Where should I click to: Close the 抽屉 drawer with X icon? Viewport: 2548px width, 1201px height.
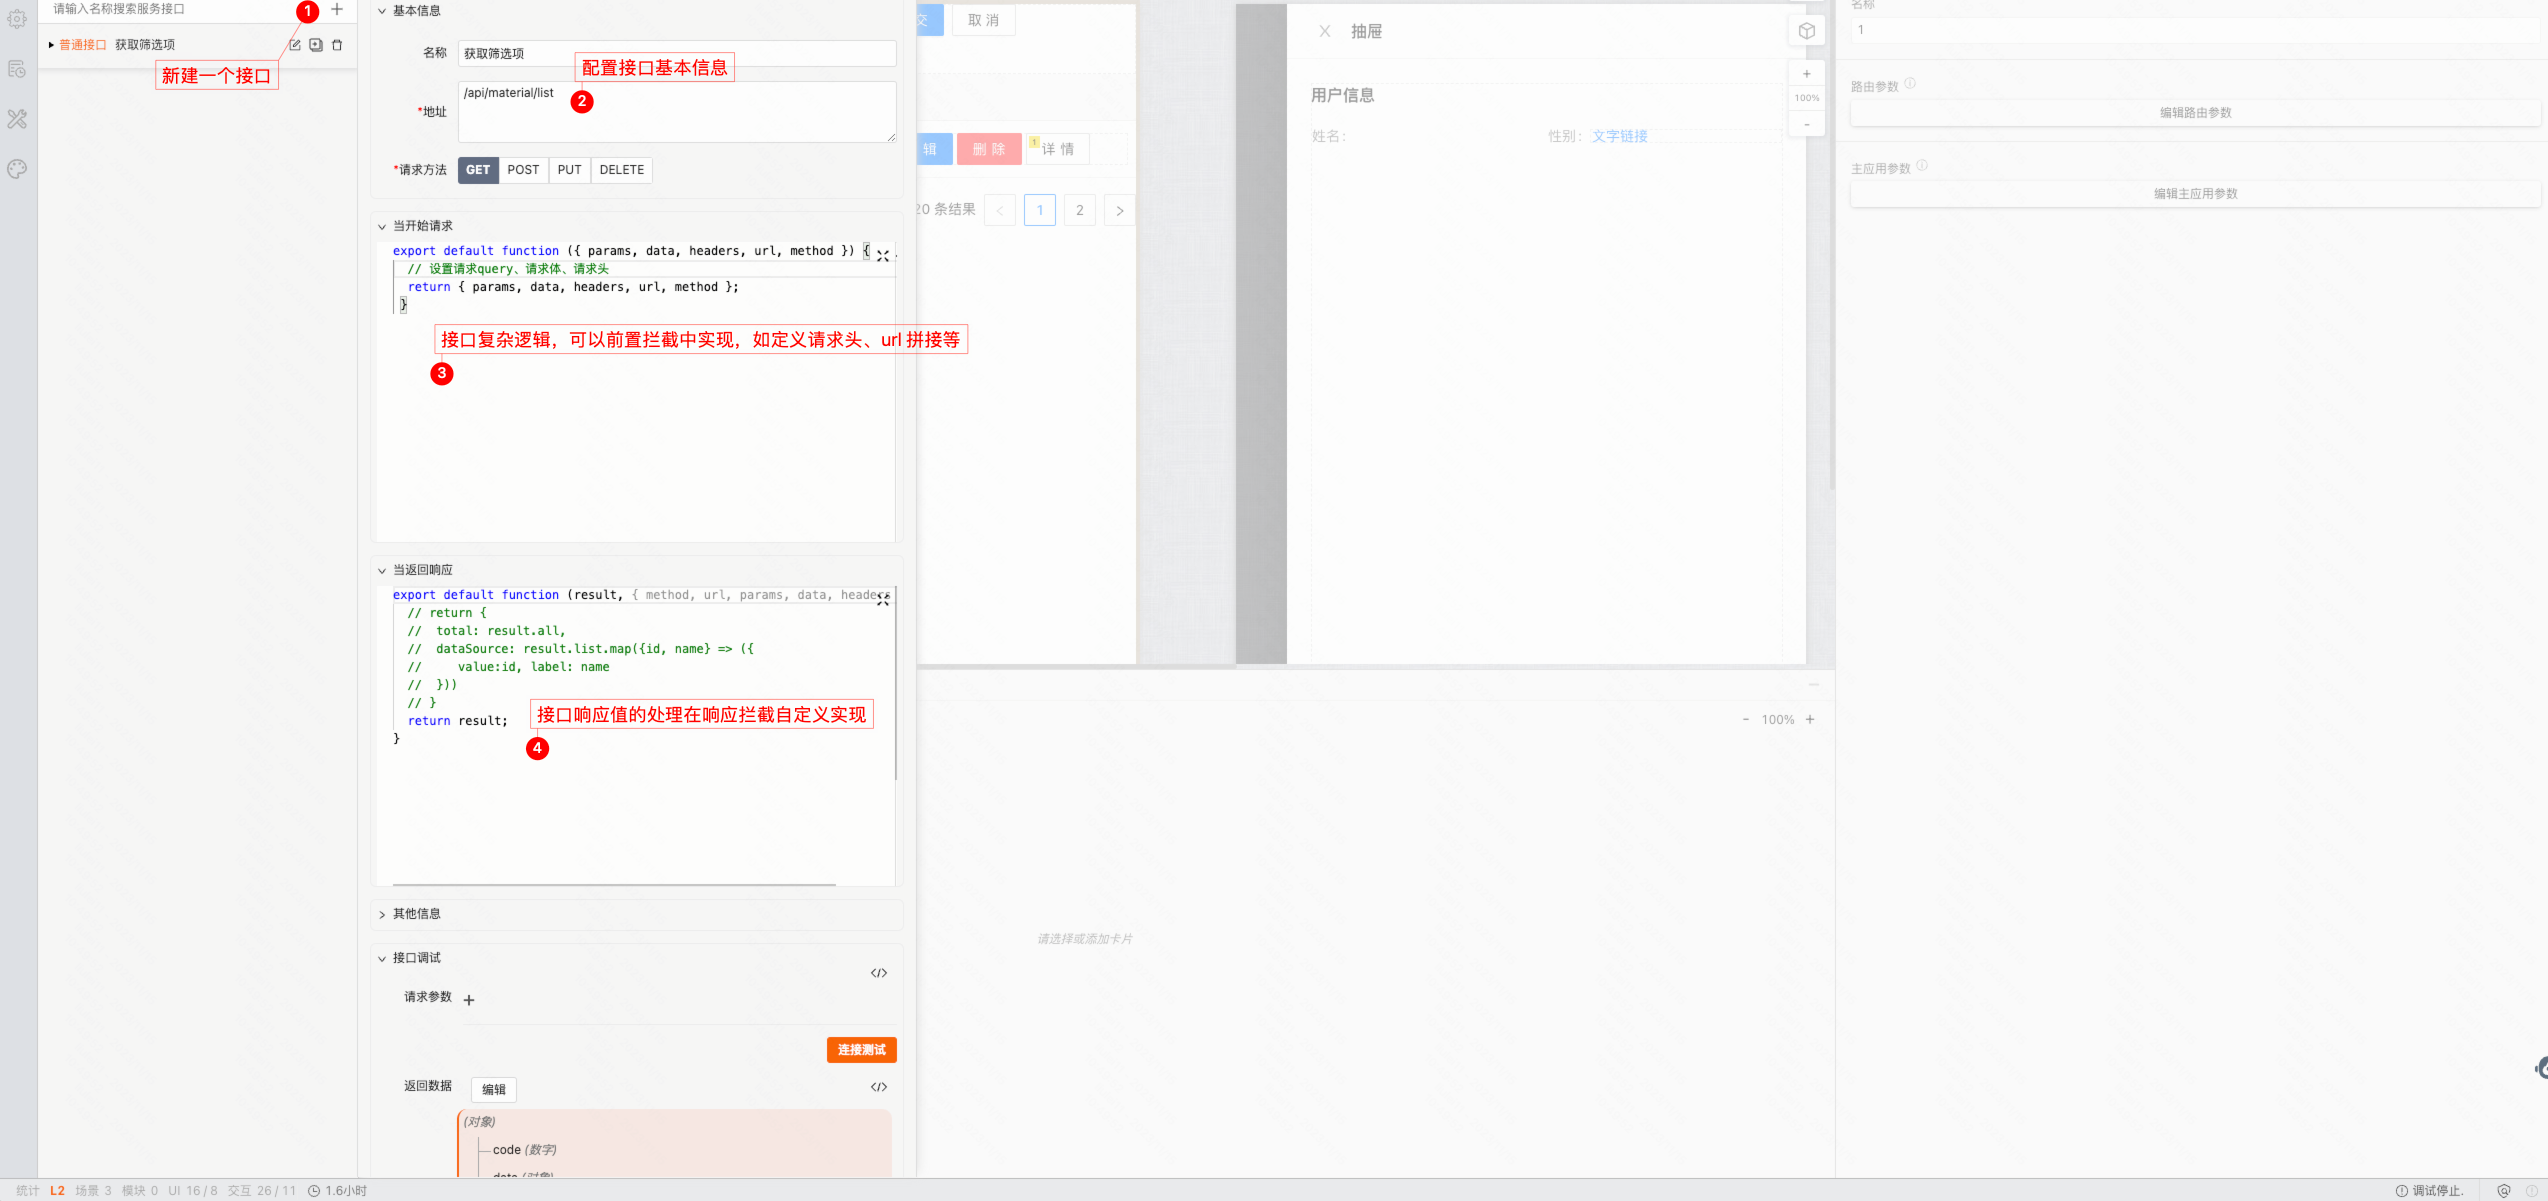[x=1325, y=31]
